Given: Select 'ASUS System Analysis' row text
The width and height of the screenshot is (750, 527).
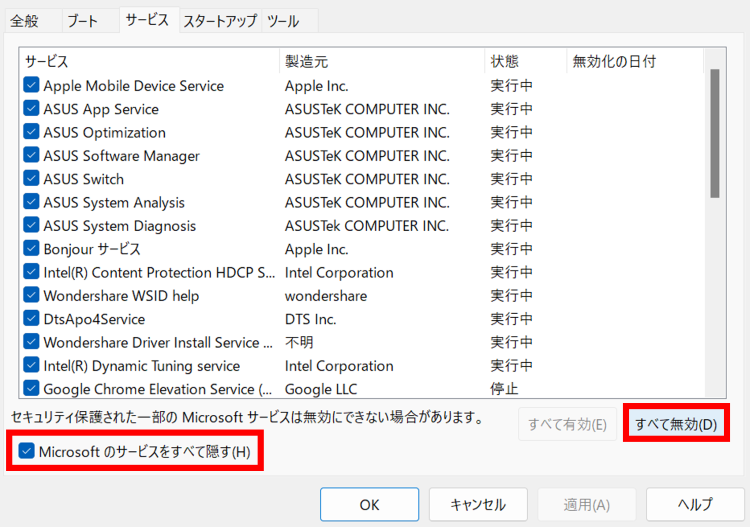Looking at the screenshot, I should click(114, 202).
